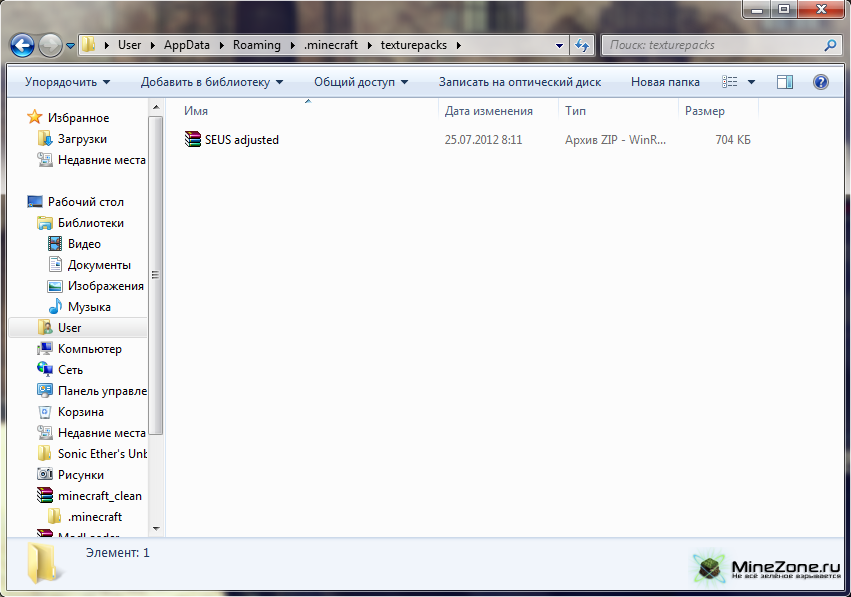The width and height of the screenshot is (851, 597).
Task: Open the address bar history dropdown
Action: click(x=559, y=45)
